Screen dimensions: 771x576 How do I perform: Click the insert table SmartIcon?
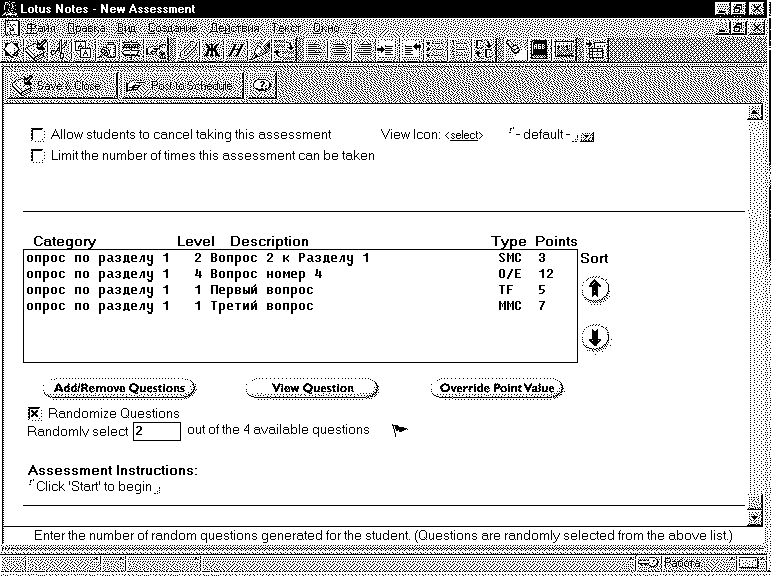[597, 50]
